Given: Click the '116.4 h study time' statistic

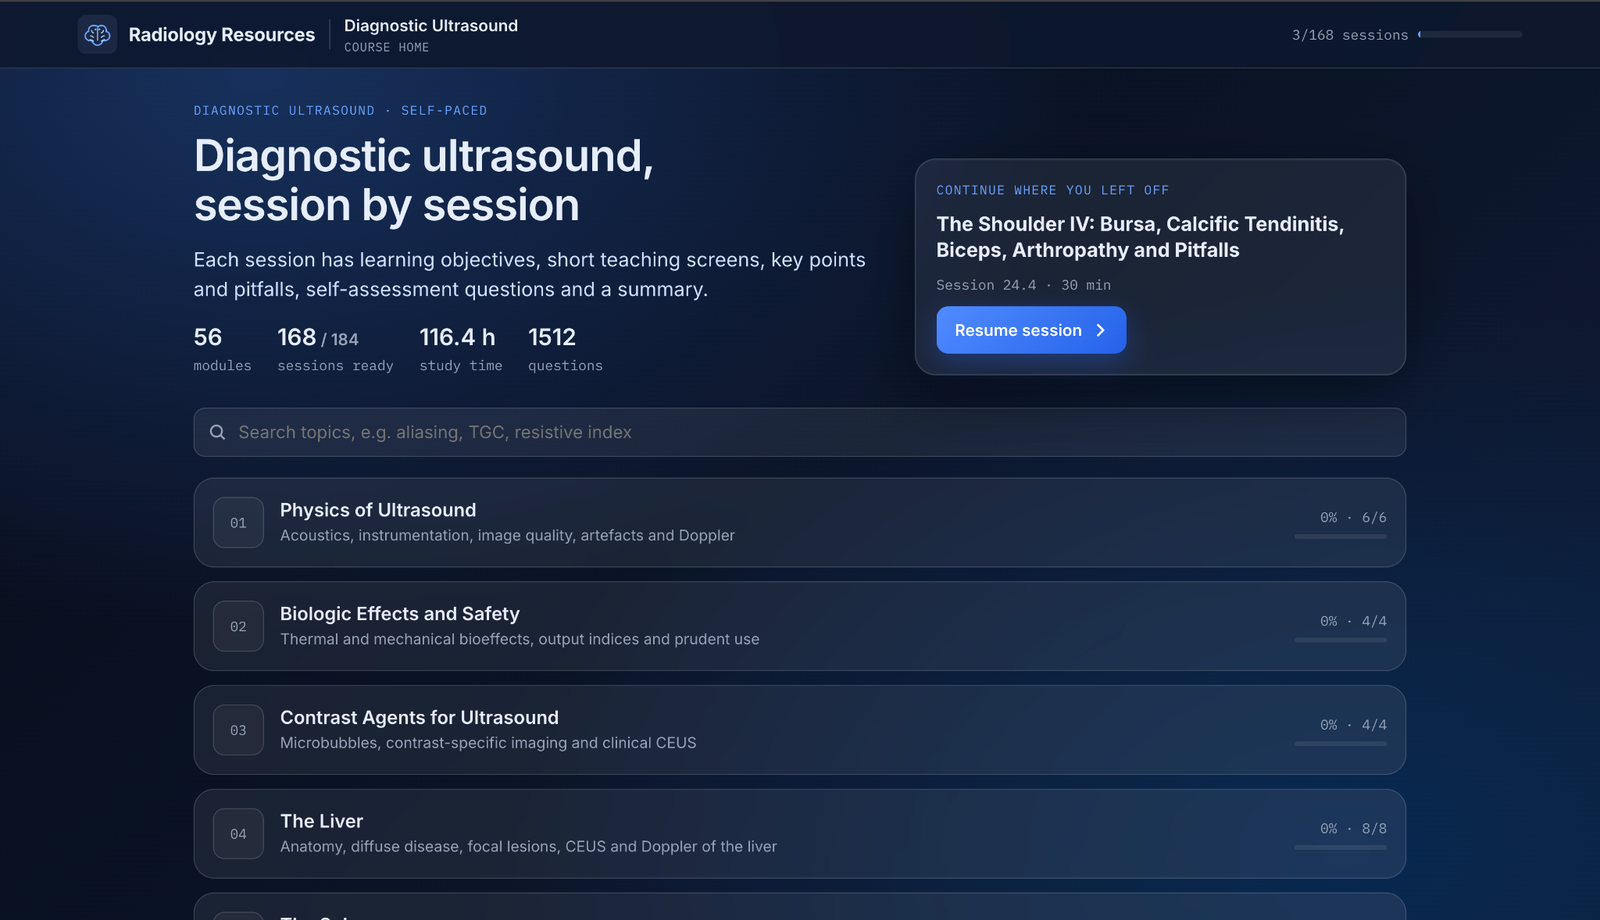Looking at the screenshot, I should tap(461, 349).
